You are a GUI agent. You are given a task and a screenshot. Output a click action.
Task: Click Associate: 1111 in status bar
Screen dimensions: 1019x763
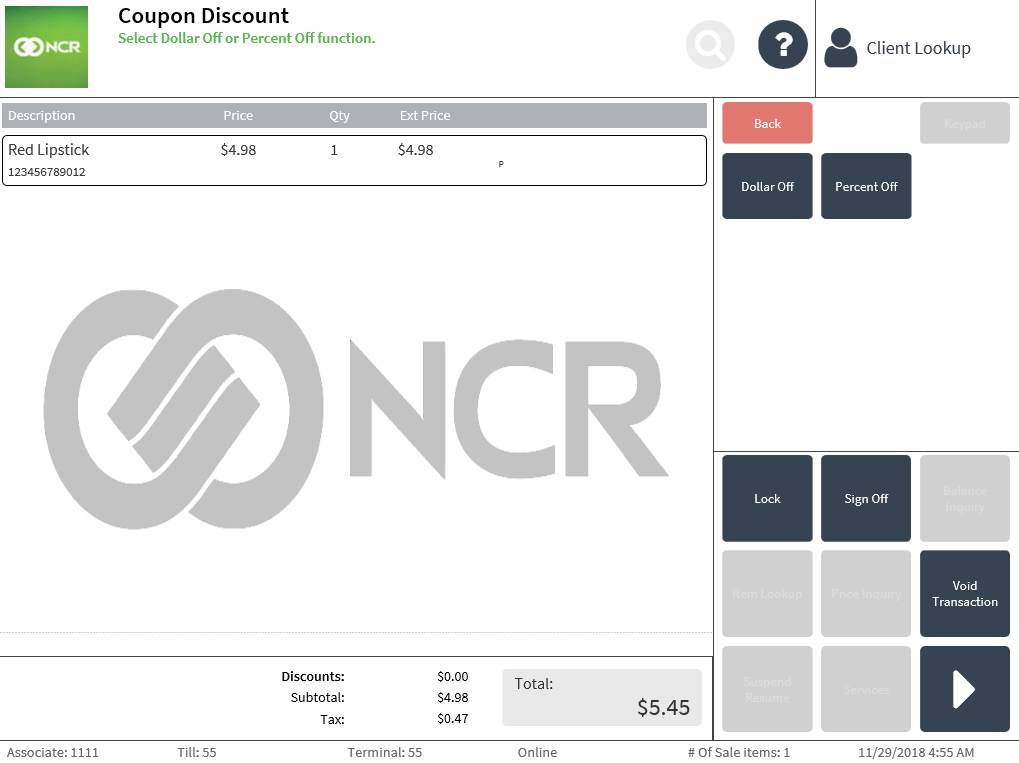(53, 752)
